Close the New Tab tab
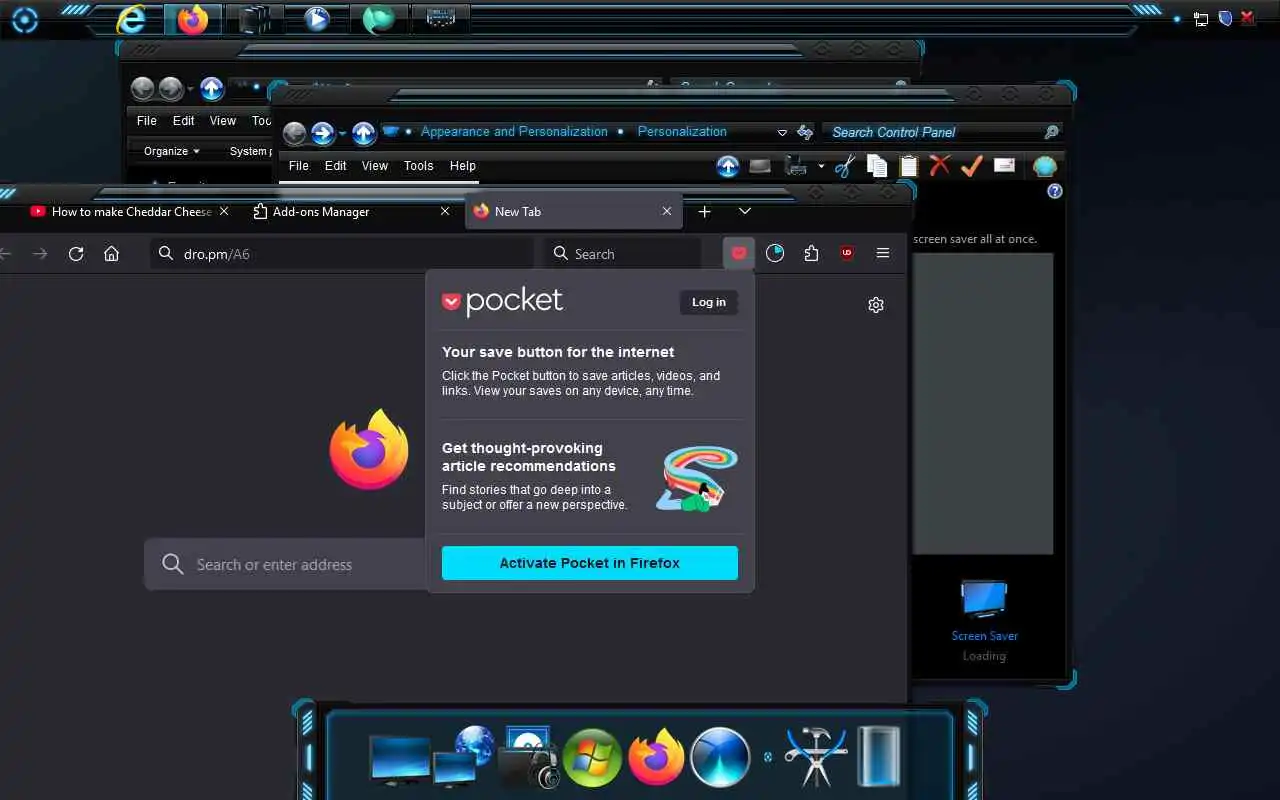Image resolution: width=1280 pixels, height=800 pixels. (x=667, y=212)
